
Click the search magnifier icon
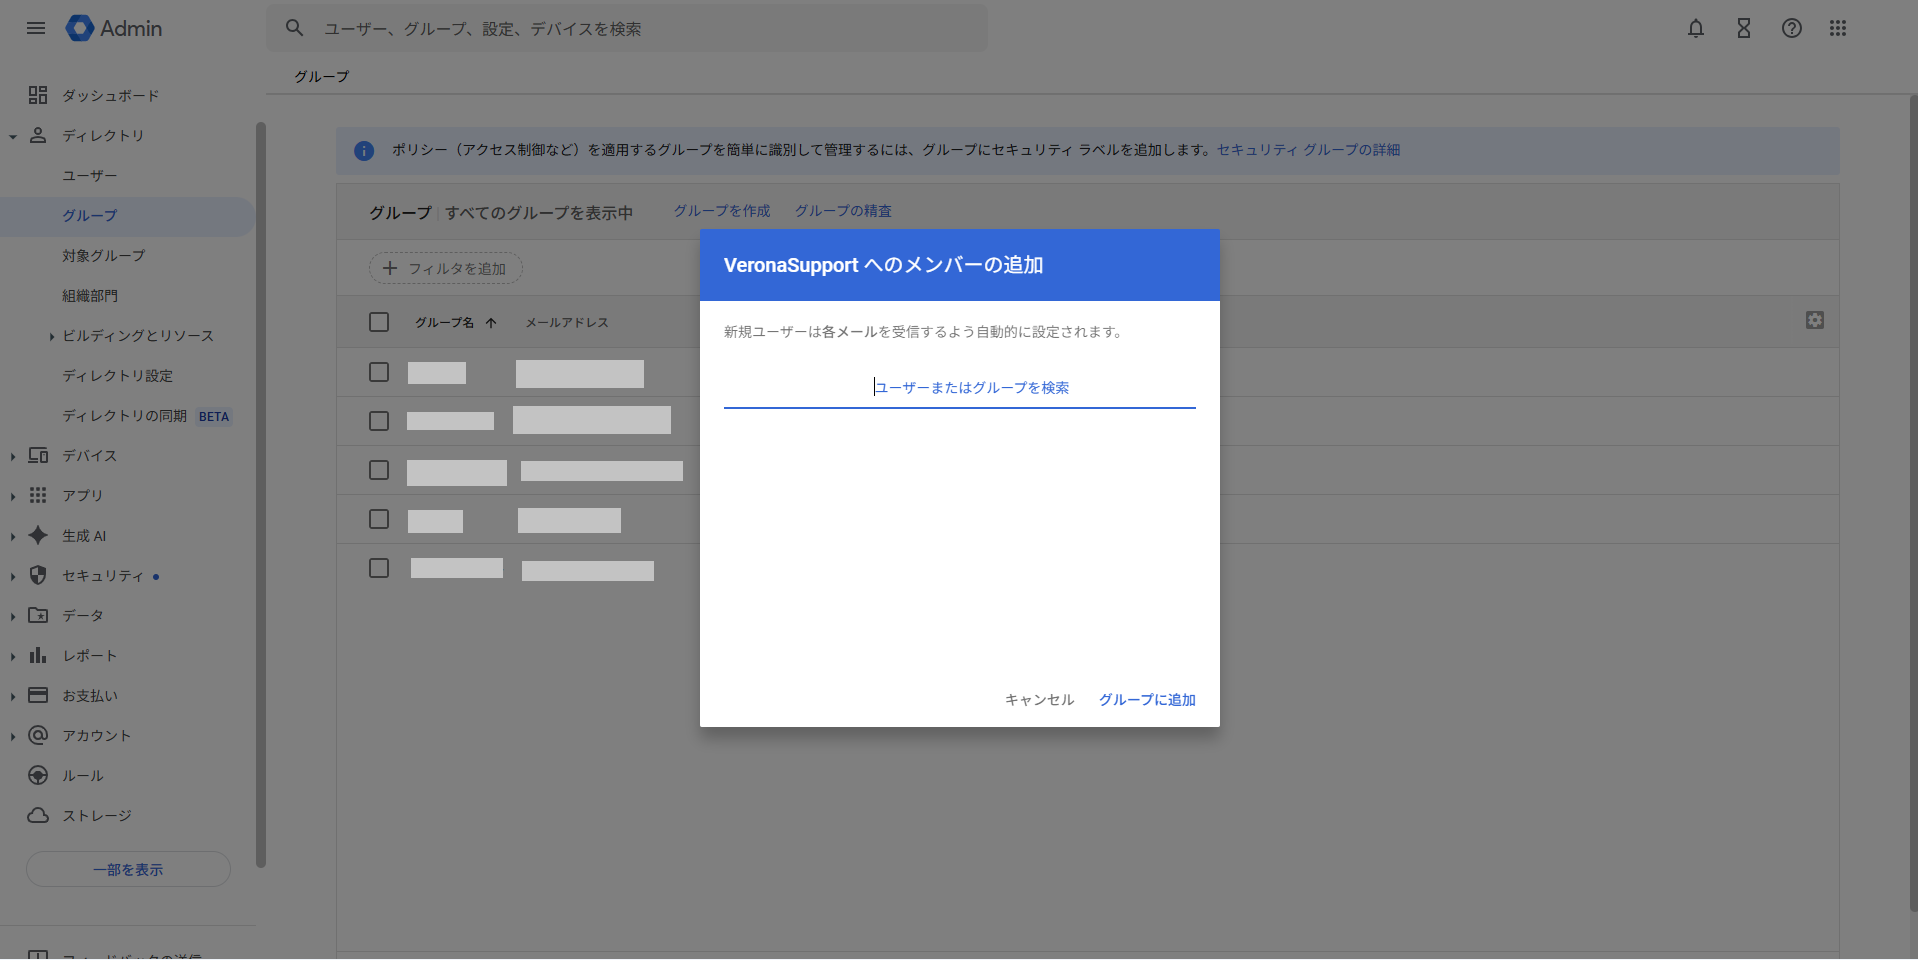(294, 28)
